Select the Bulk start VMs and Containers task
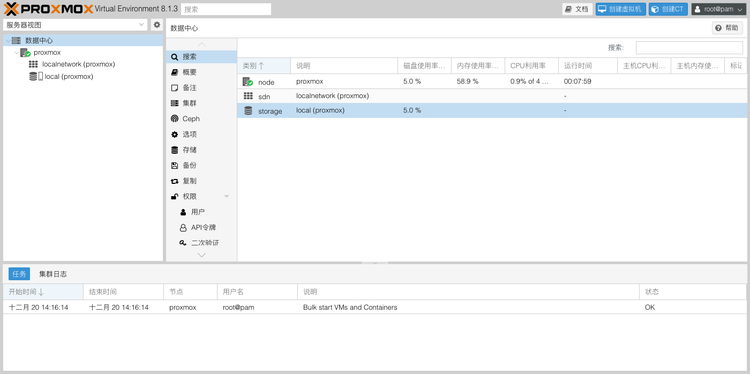 375,307
